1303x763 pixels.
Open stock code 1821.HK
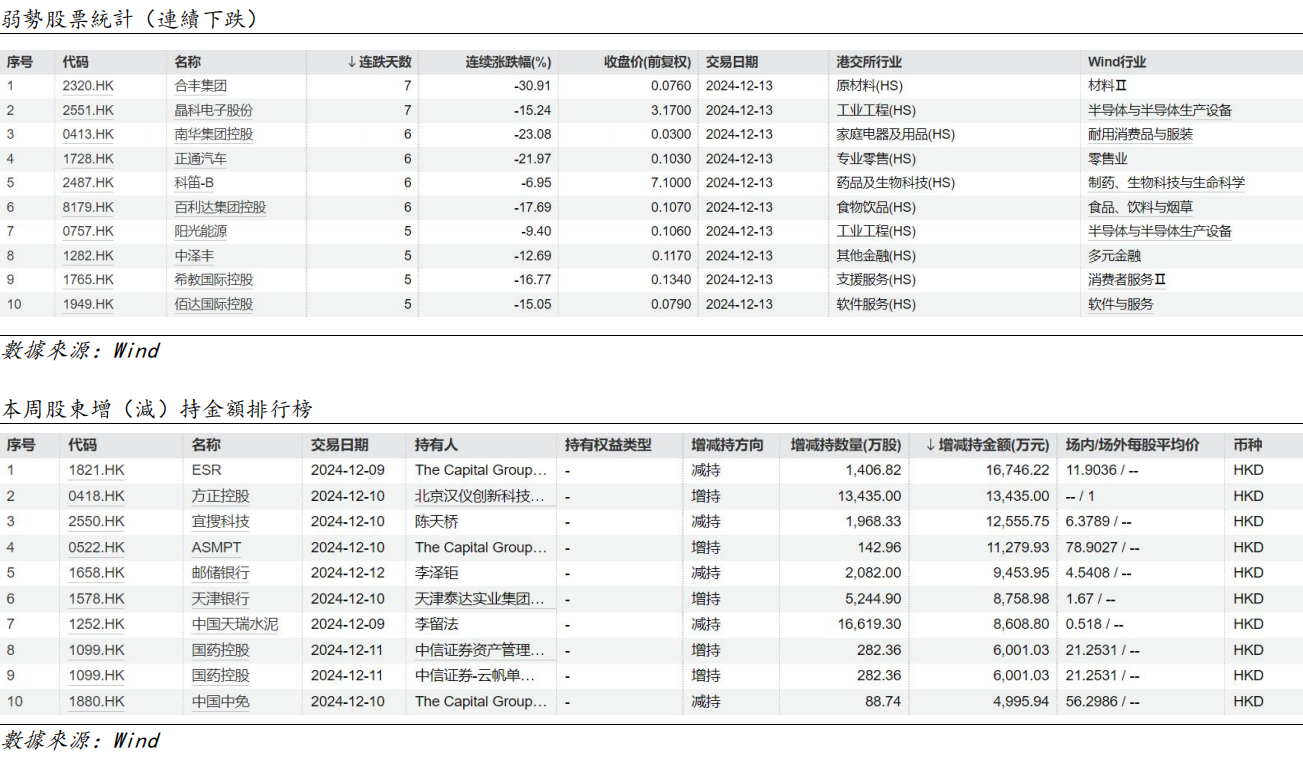coord(96,470)
